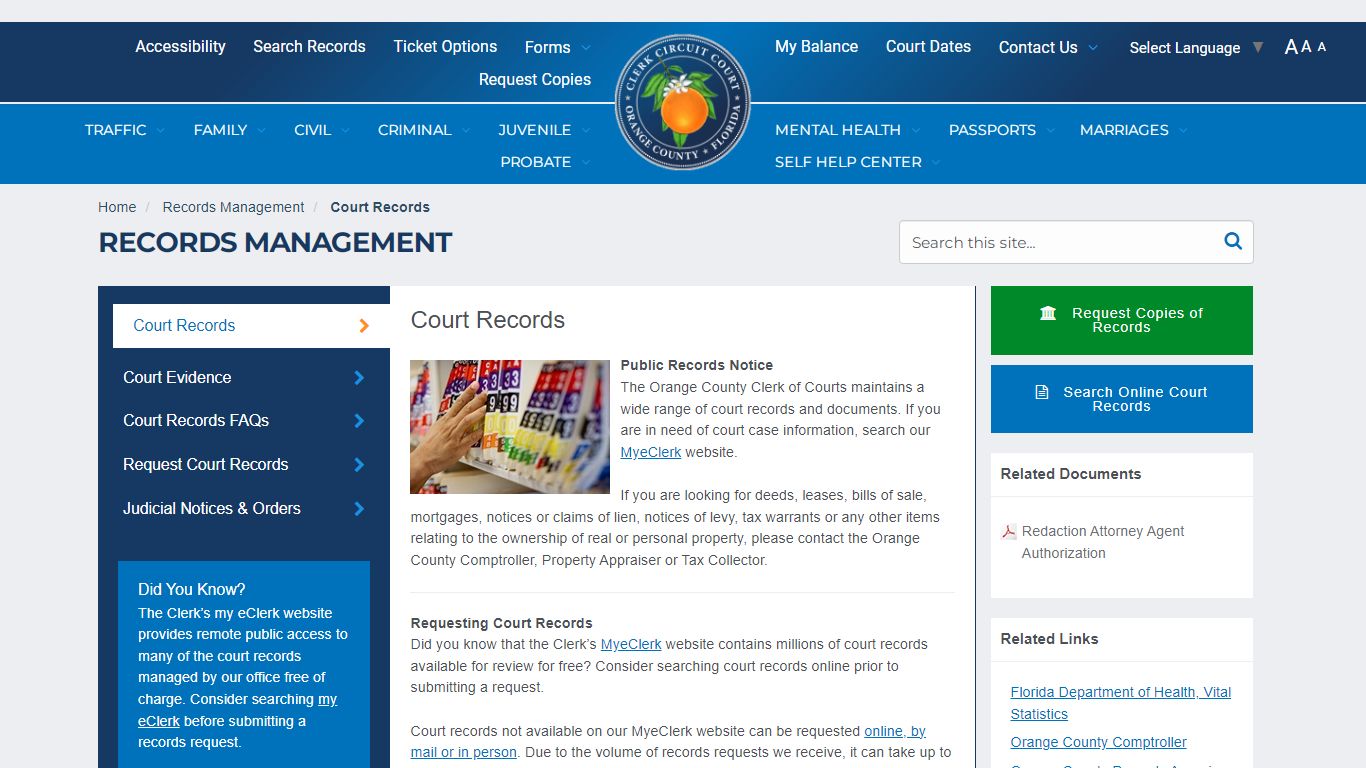Select the largest A font-size icon

tap(1291, 46)
